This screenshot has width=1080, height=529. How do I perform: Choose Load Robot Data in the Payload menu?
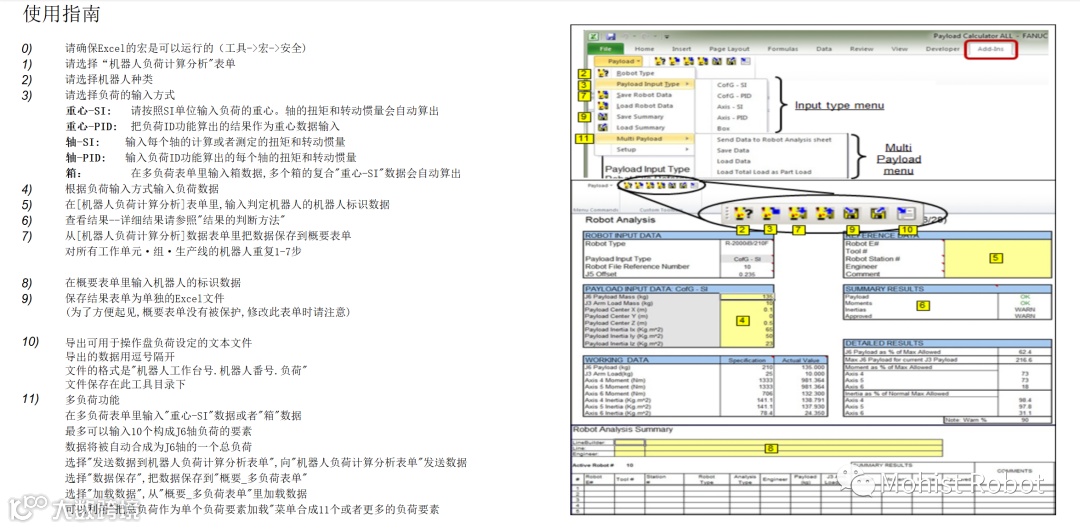(x=643, y=106)
